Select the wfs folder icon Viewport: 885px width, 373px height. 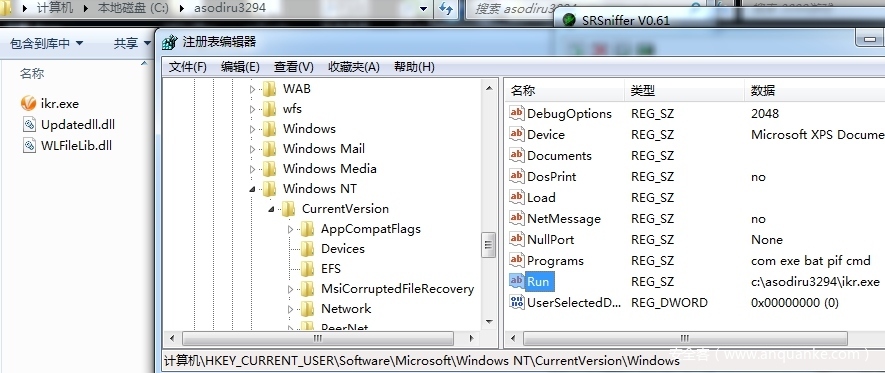(269, 108)
